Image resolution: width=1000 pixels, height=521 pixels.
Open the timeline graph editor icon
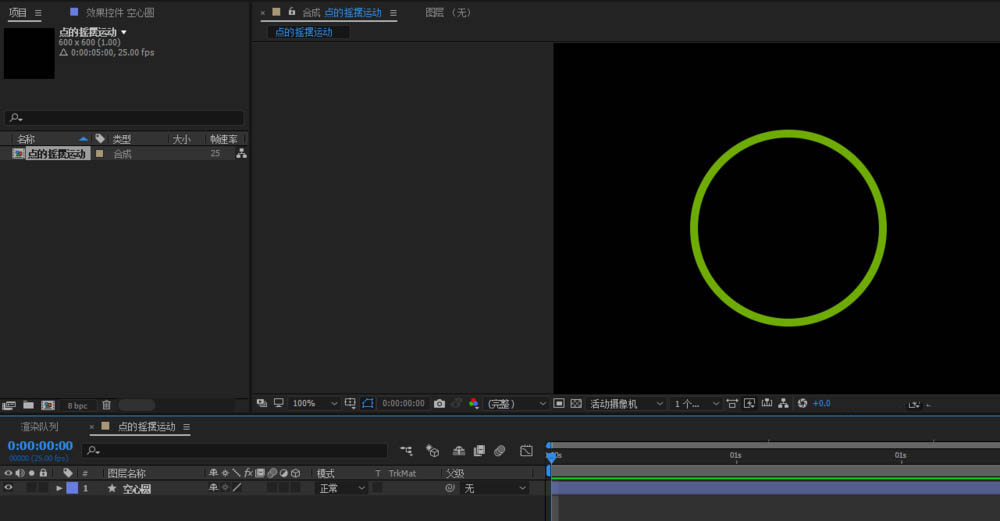pos(526,451)
